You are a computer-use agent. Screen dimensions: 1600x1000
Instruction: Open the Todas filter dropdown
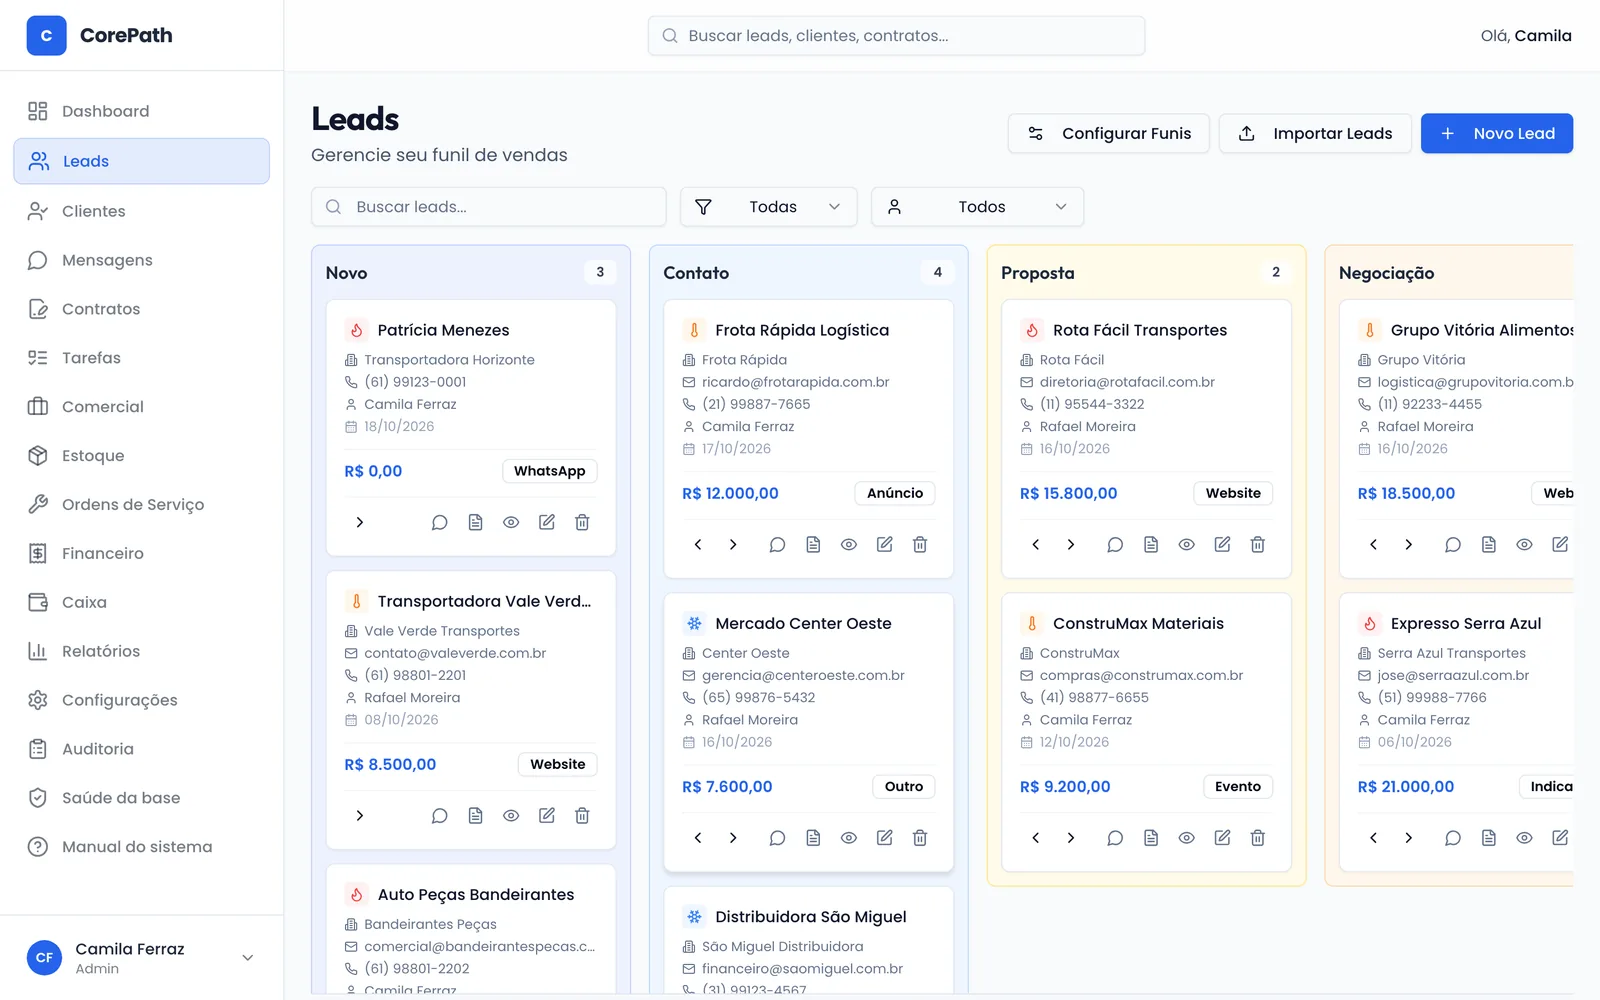click(769, 207)
